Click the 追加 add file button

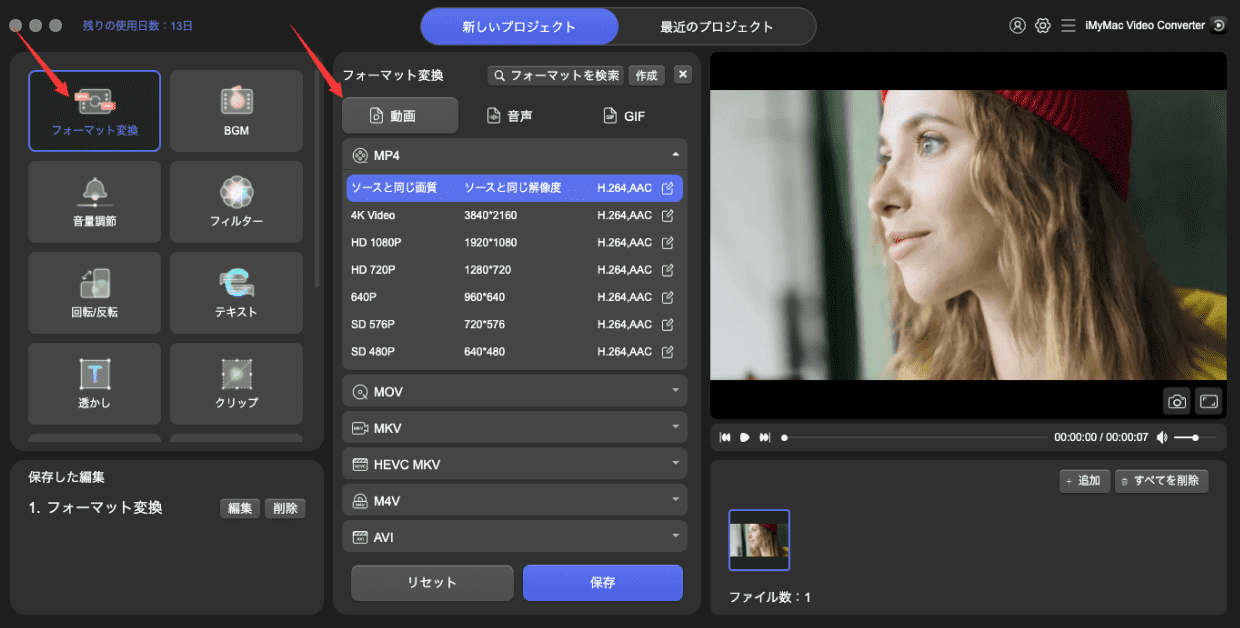coord(1085,481)
